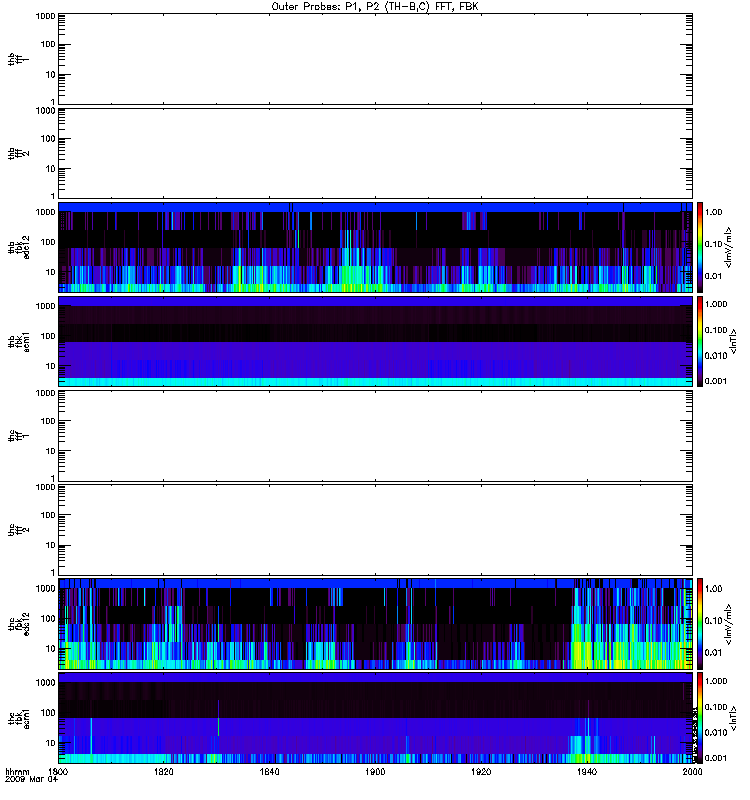Screen dimensions: 750x800
Task: Click the '0.10' value on the thc edc12 color bar
Action: point(713,621)
